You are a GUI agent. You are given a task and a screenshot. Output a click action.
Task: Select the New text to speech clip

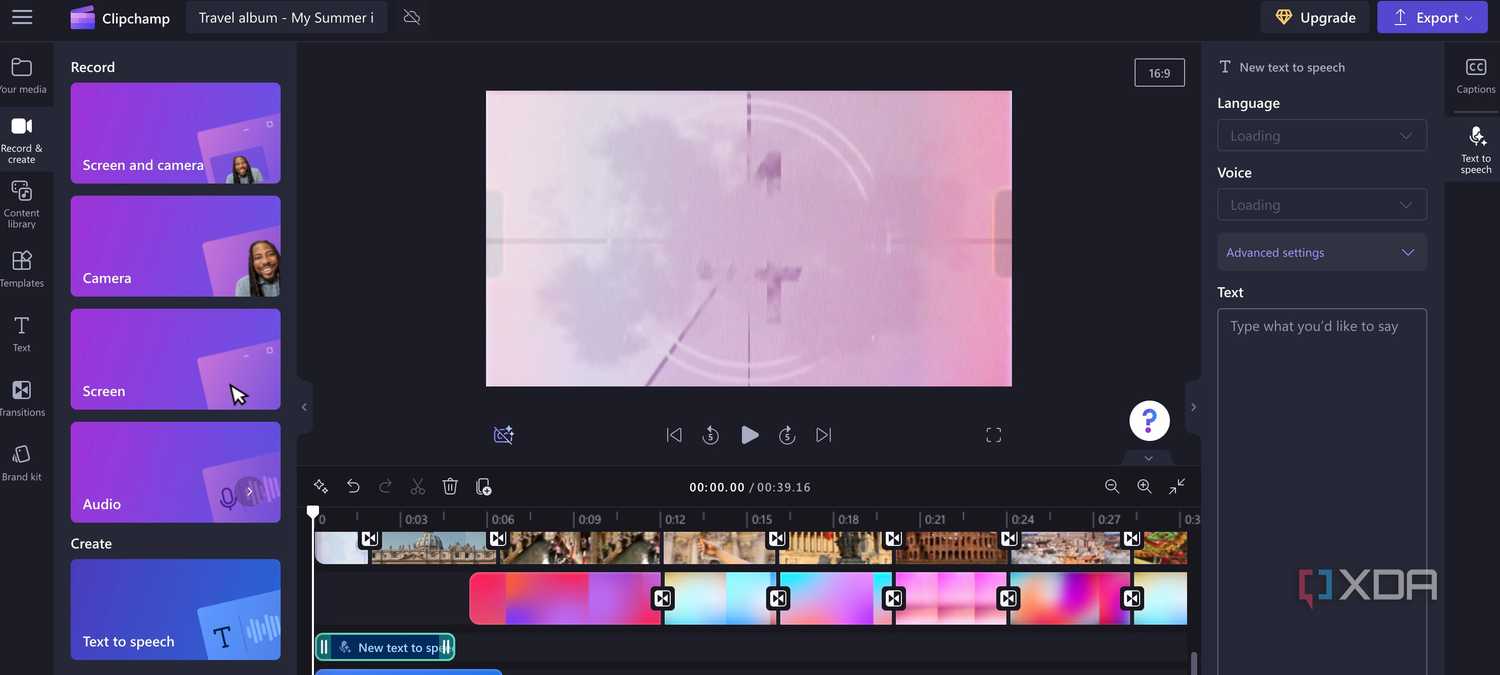(385, 647)
